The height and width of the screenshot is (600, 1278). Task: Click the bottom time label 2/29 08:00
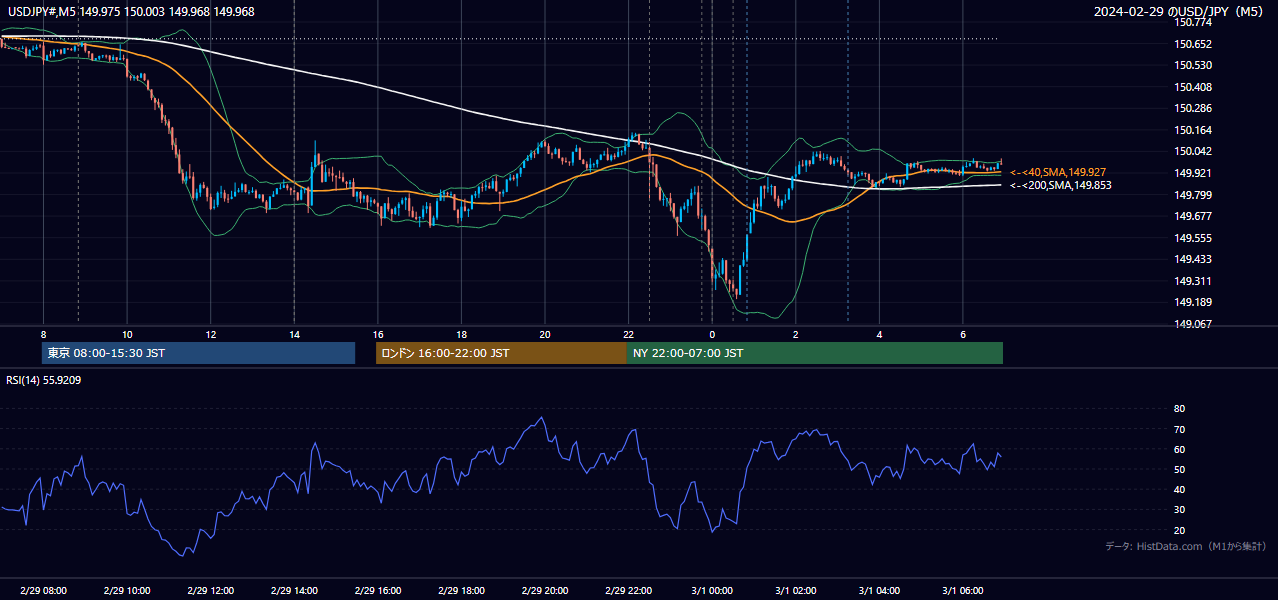[43, 590]
